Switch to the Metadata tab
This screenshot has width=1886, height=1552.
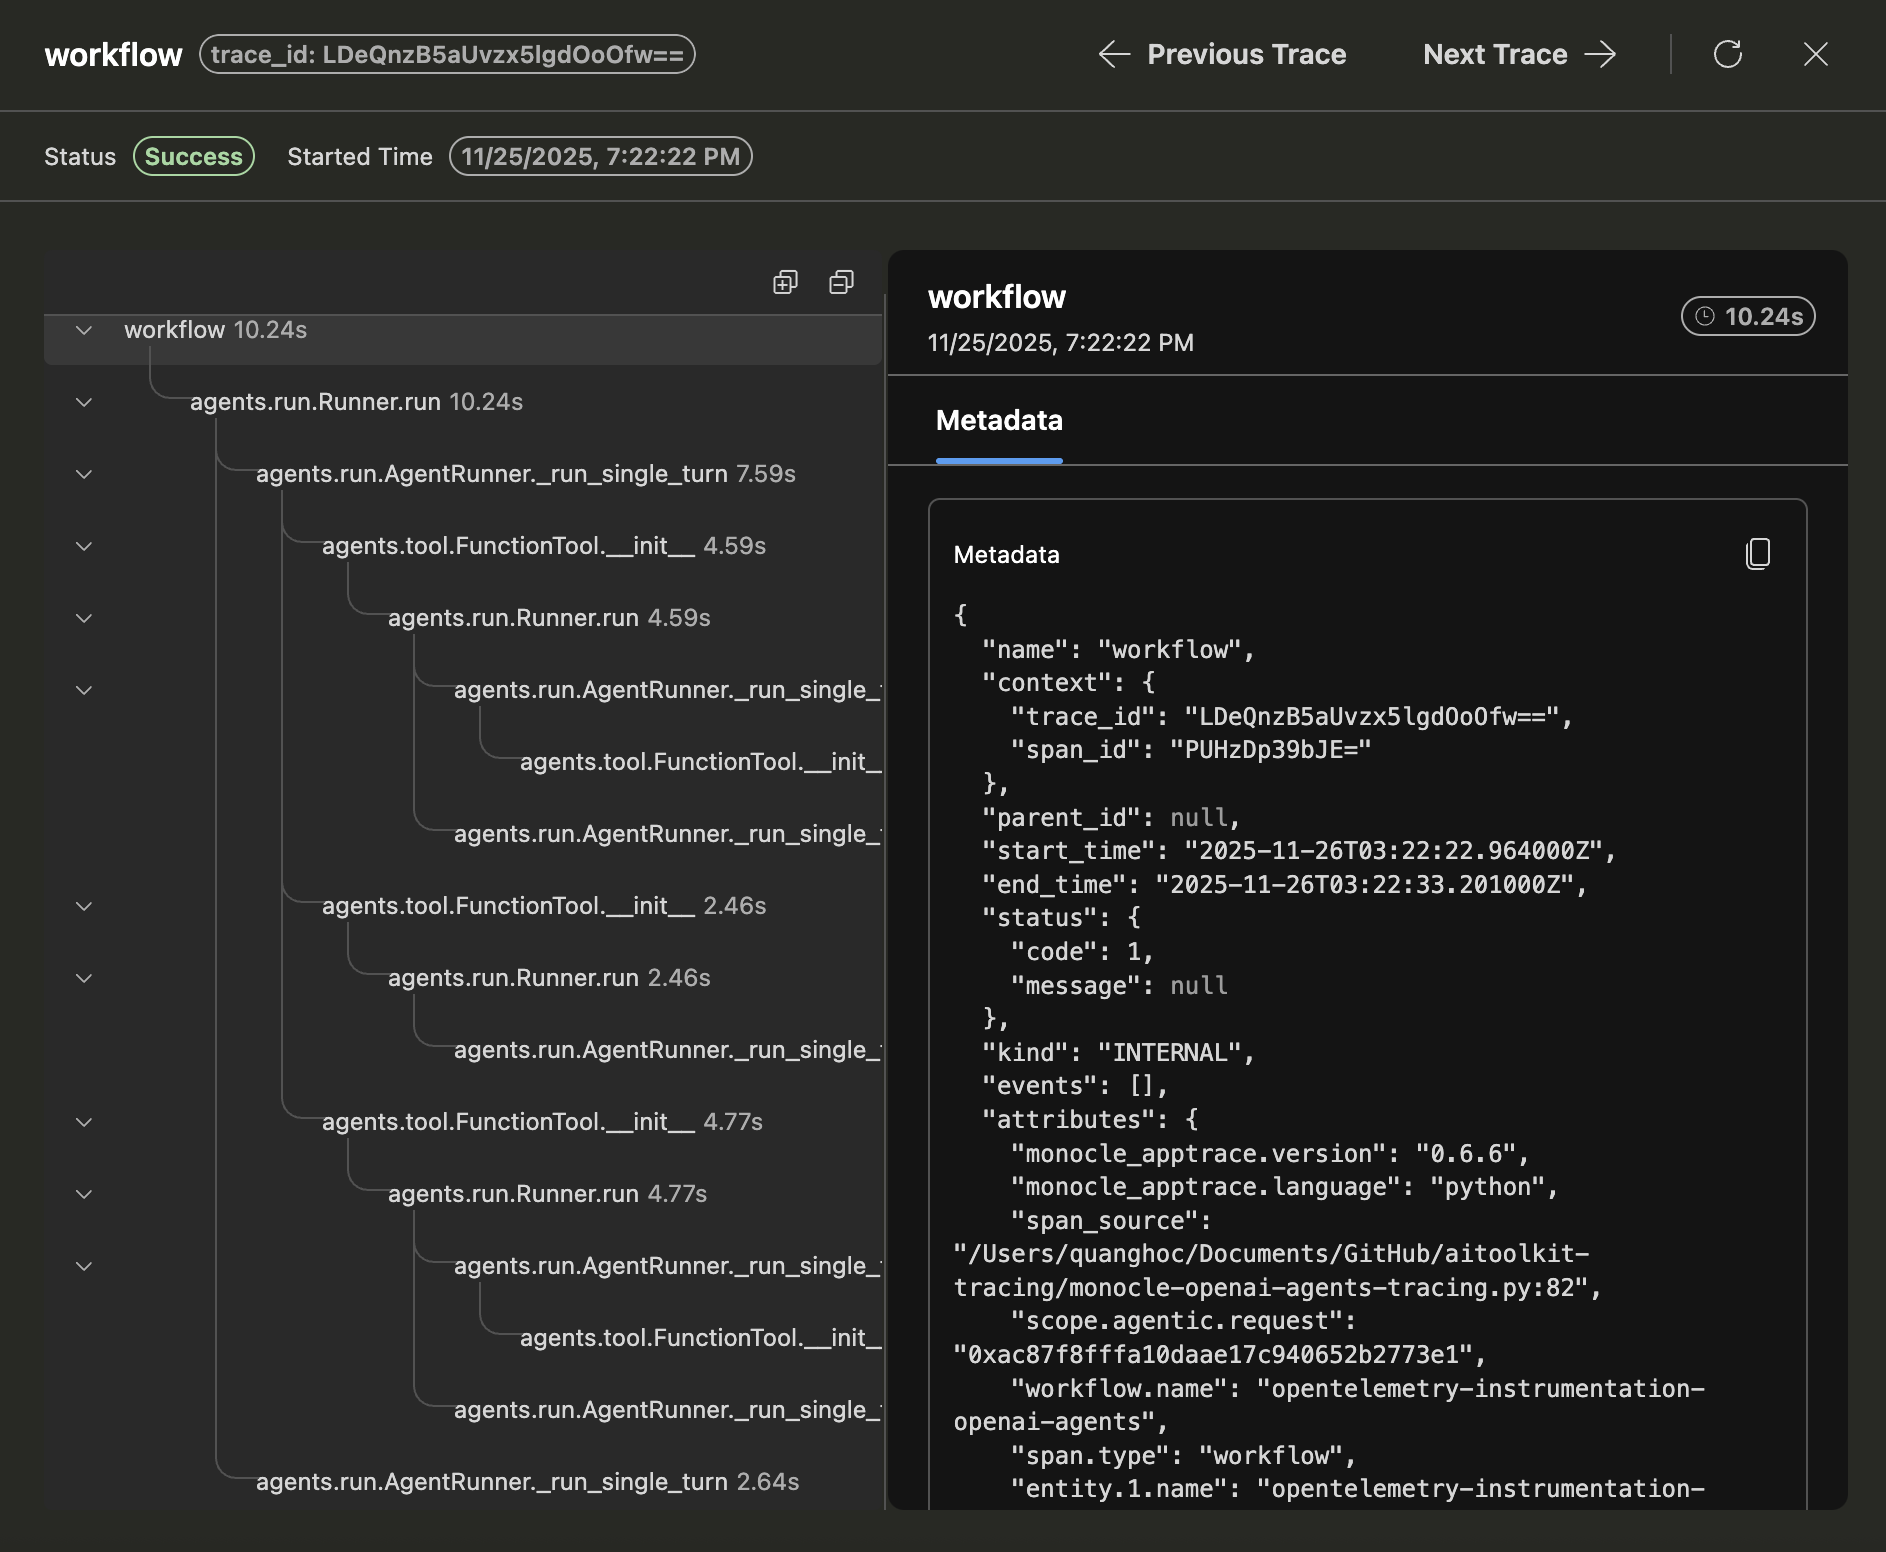pos(998,421)
